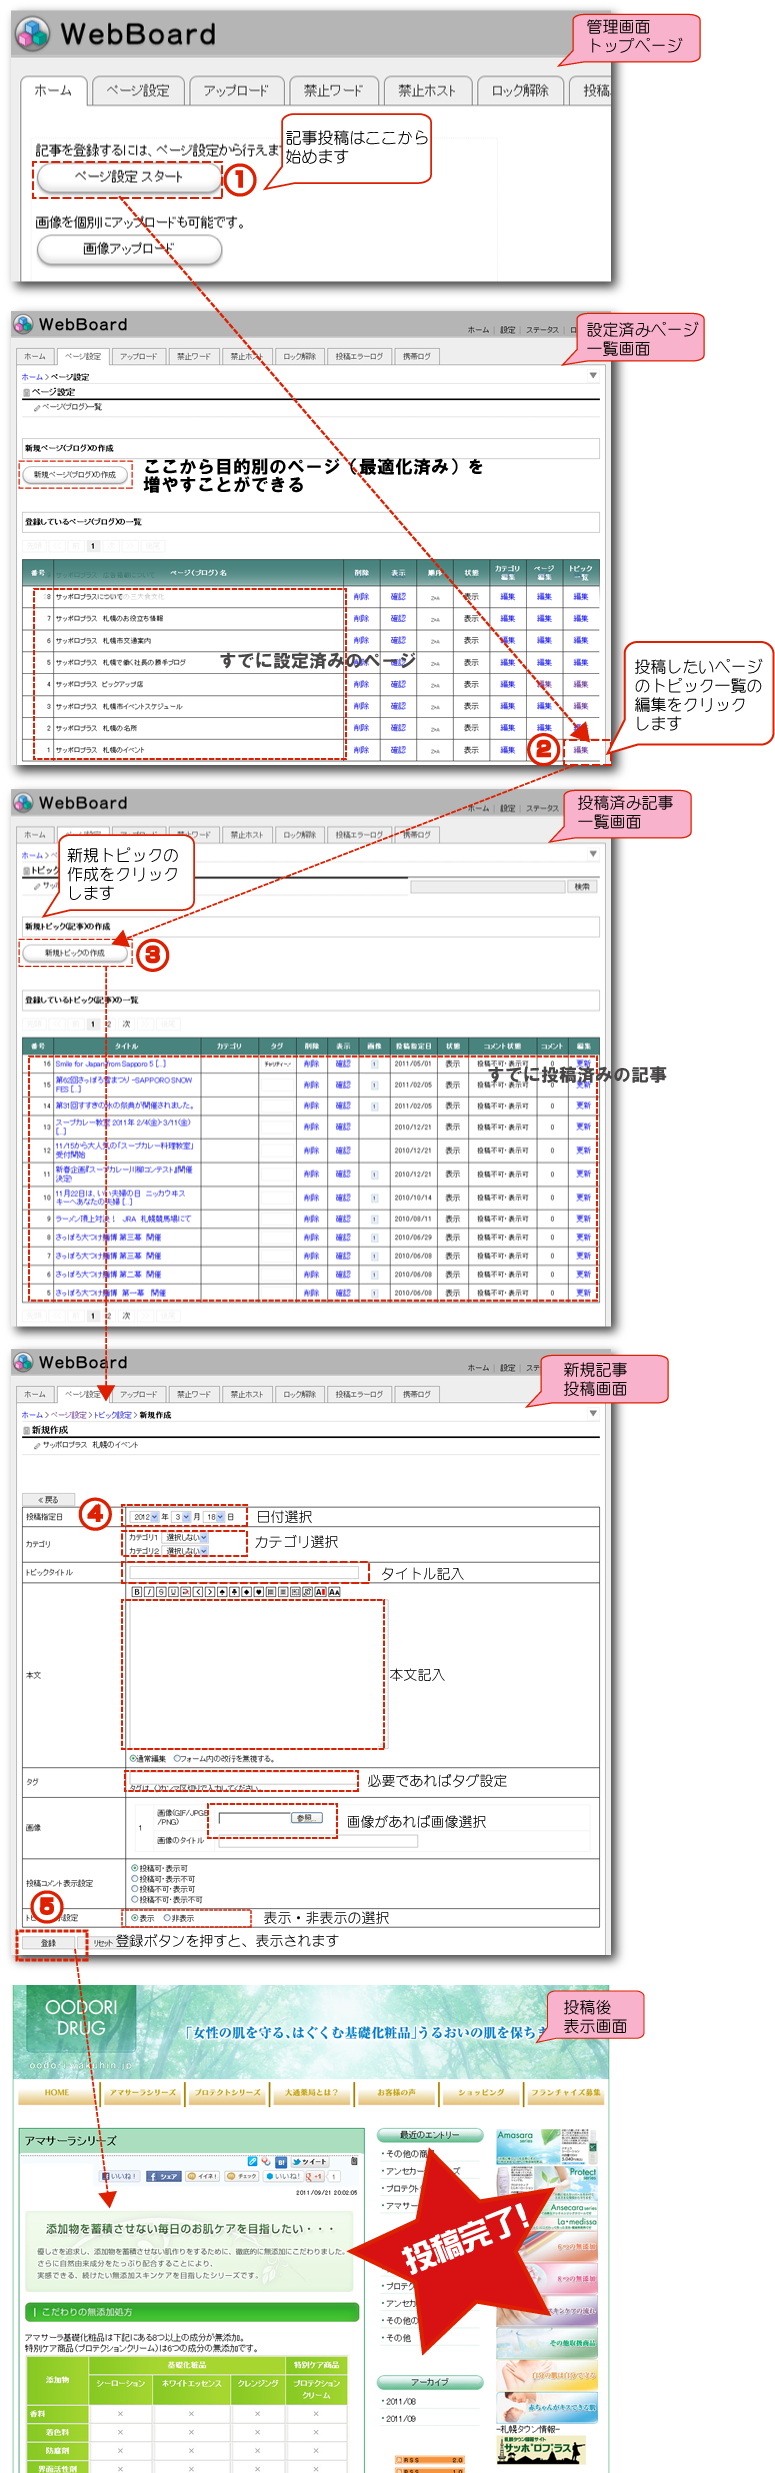Click the 検索 button in the topic list panel
This screenshot has width=775, height=2473.
coord(582,887)
